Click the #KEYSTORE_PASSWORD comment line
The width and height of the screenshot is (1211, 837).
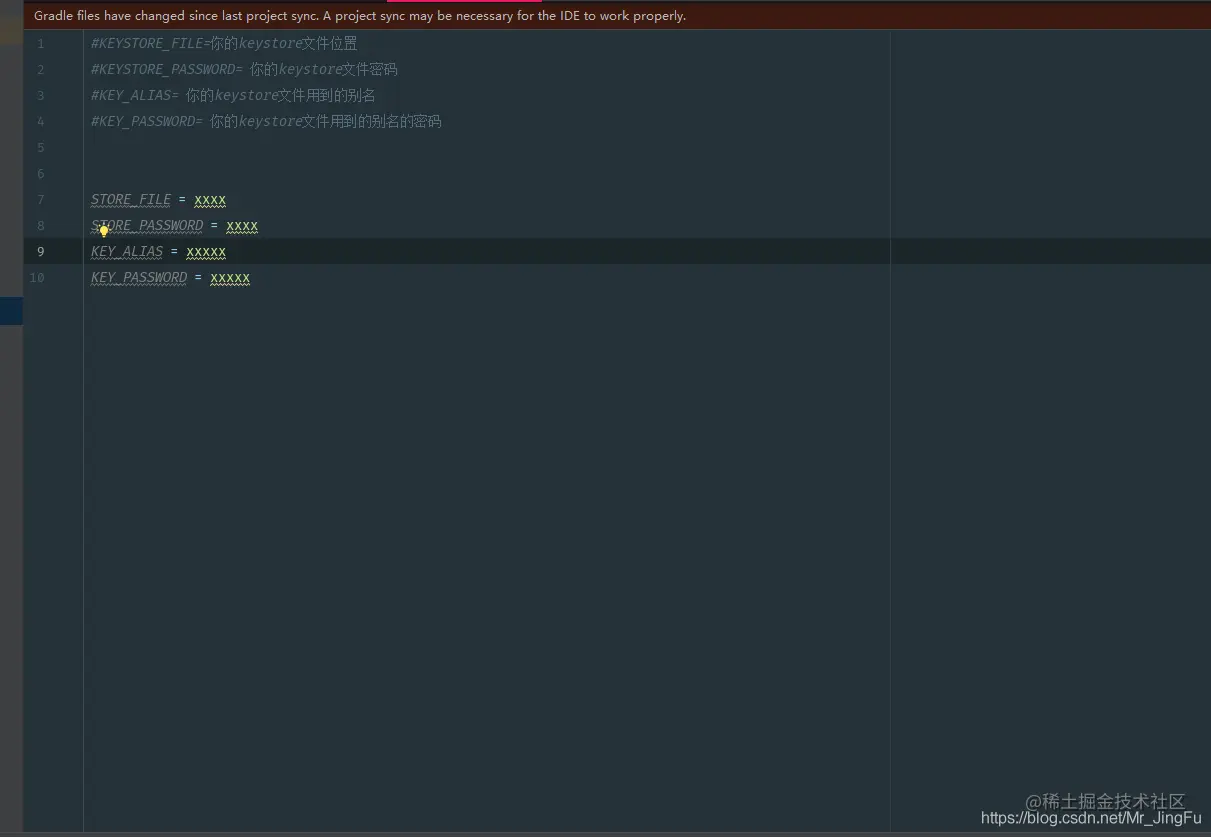coord(244,70)
